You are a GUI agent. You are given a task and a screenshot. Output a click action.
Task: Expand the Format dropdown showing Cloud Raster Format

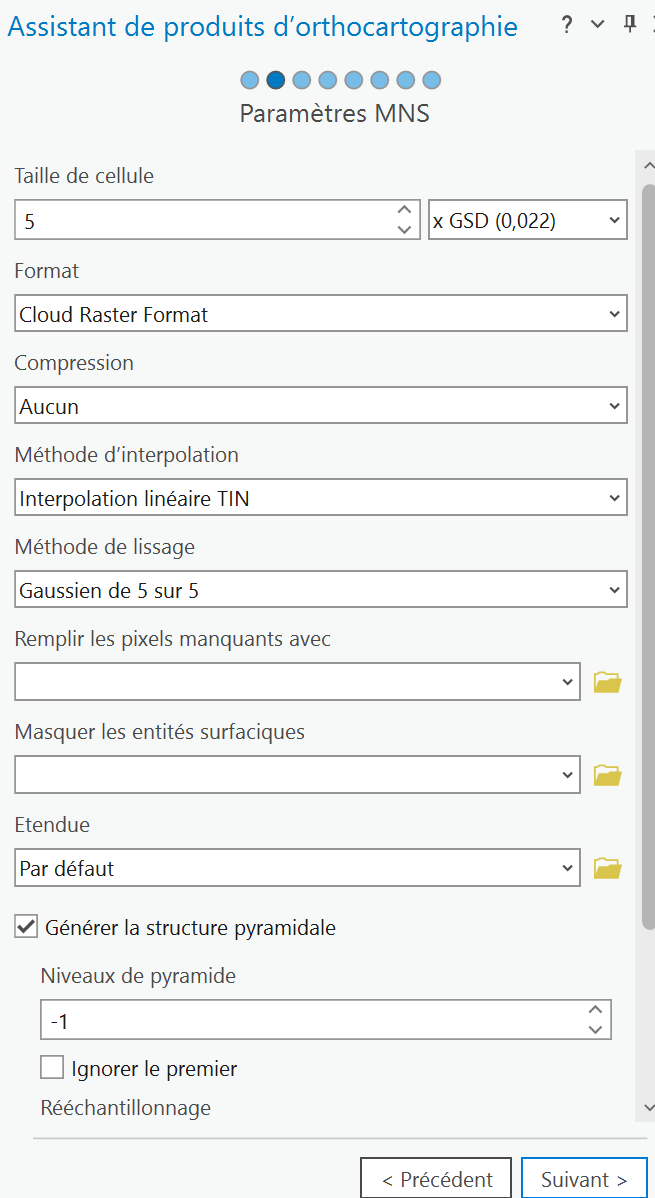tap(321, 314)
